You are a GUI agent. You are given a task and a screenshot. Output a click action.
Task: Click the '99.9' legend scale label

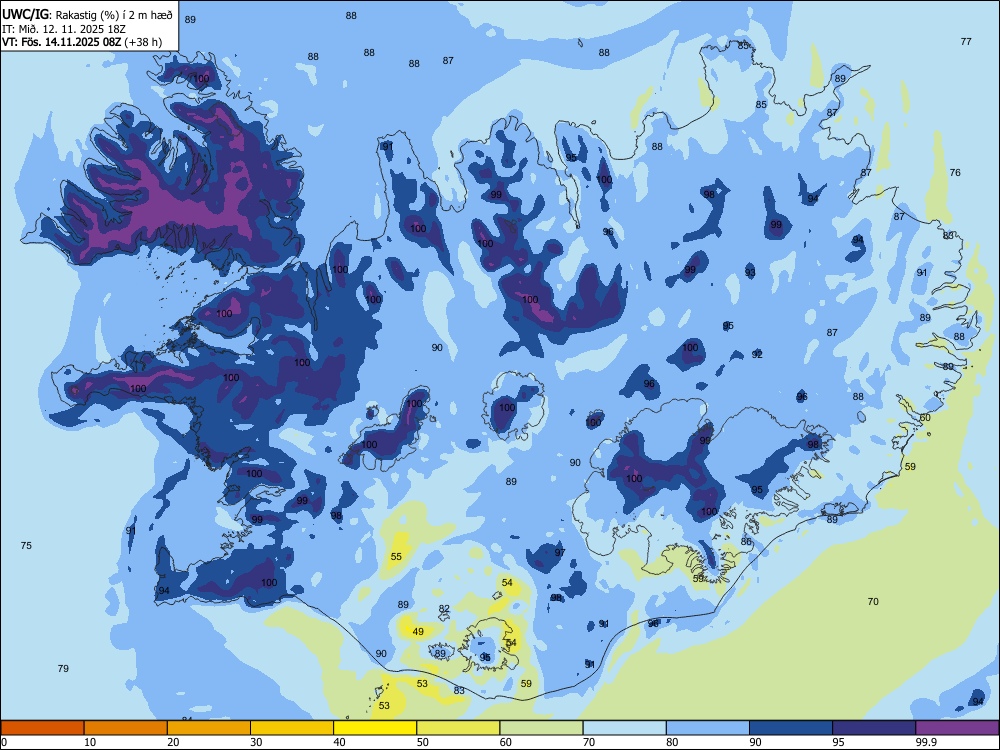pyautogui.click(x=925, y=742)
